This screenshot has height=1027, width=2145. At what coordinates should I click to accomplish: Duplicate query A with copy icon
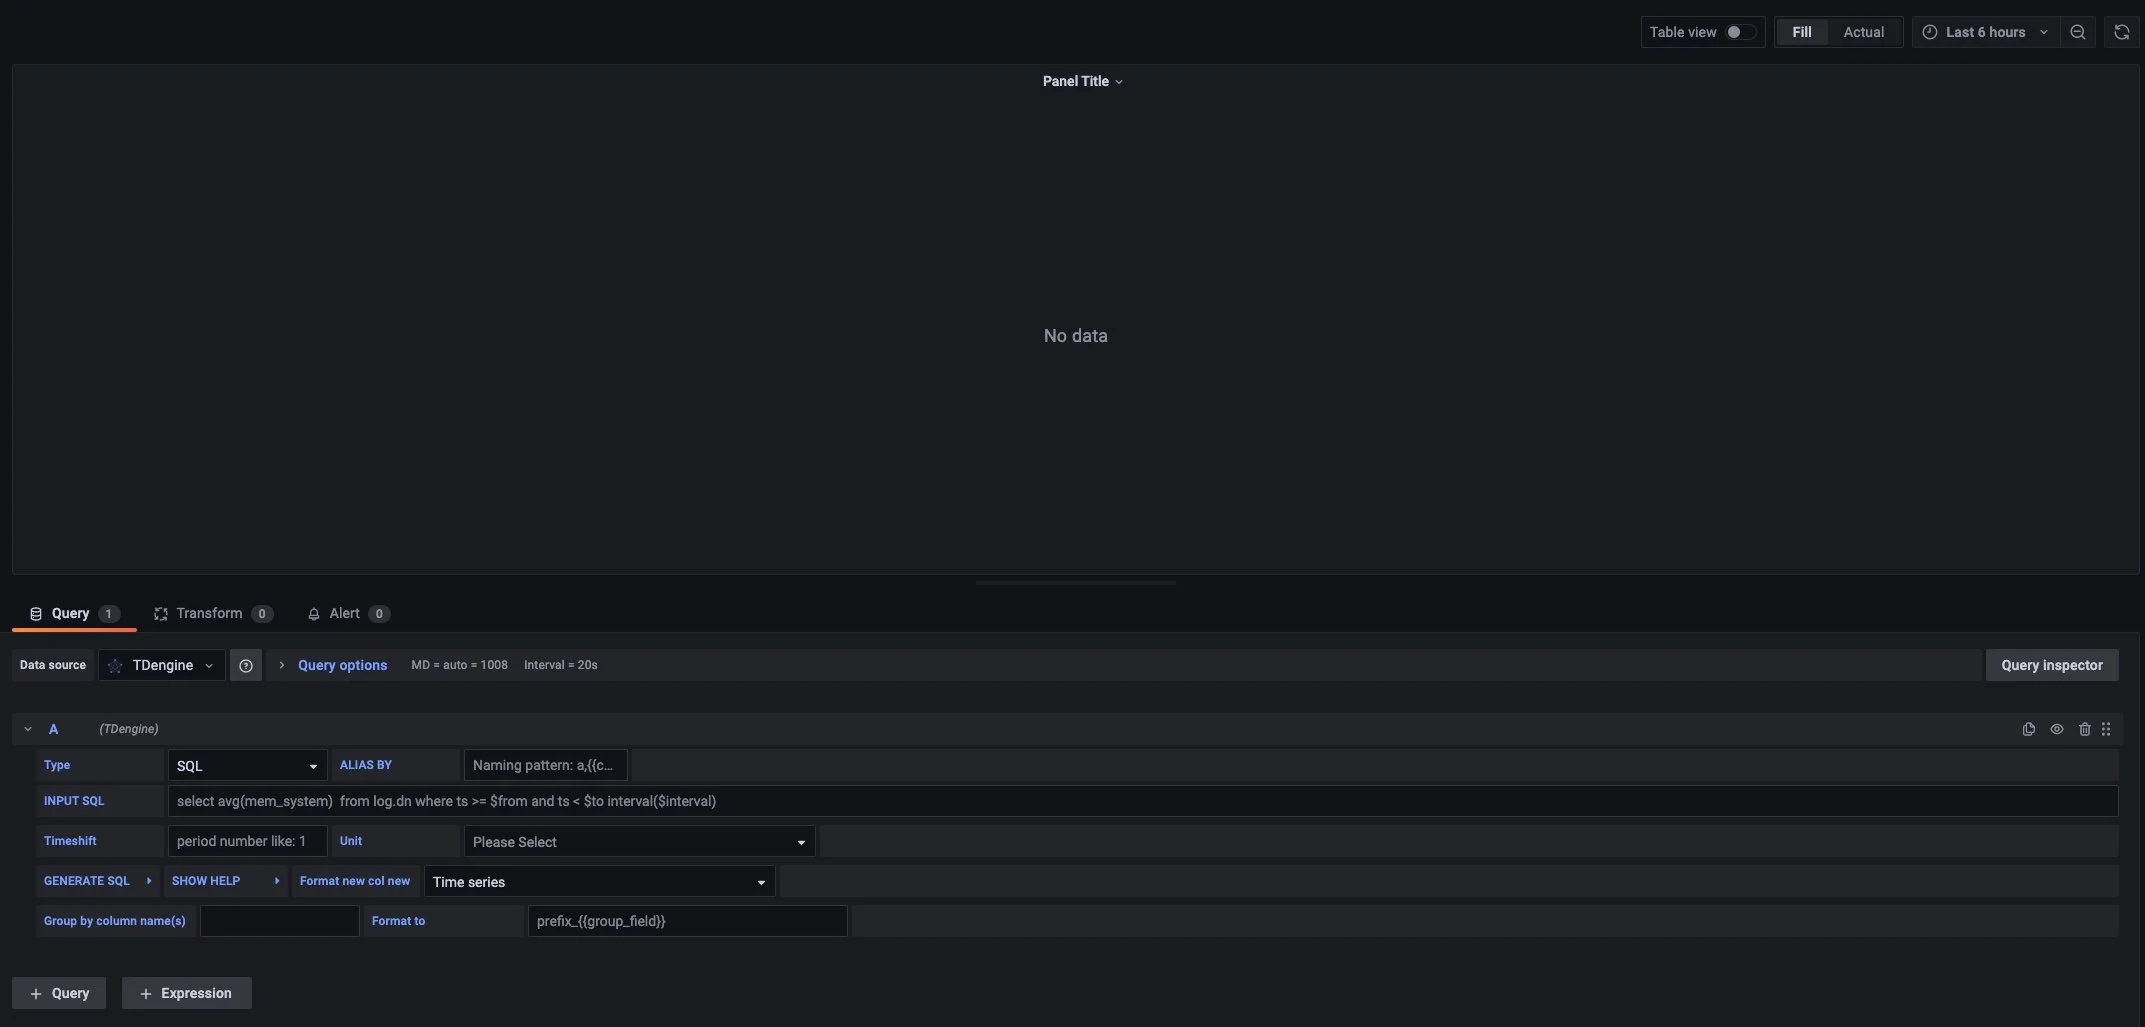[2028, 729]
